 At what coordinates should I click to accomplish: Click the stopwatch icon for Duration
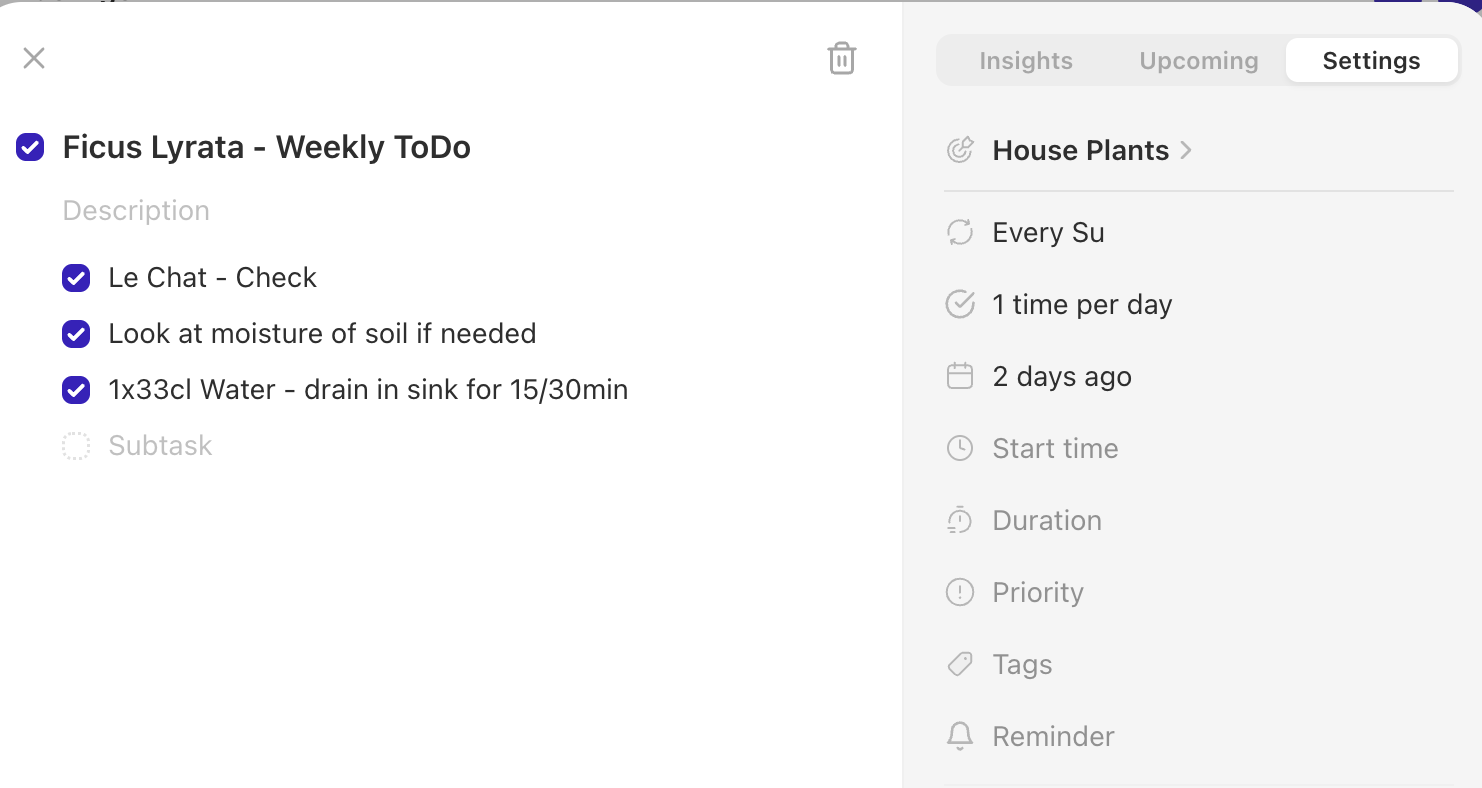[x=960, y=521]
